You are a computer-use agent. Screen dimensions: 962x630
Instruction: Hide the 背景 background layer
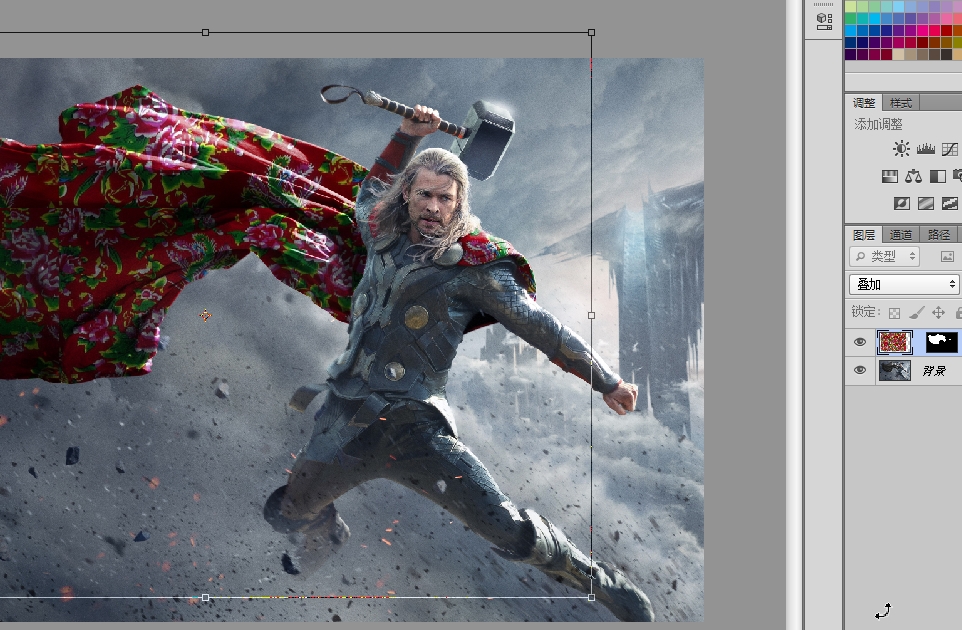(x=860, y=370)
